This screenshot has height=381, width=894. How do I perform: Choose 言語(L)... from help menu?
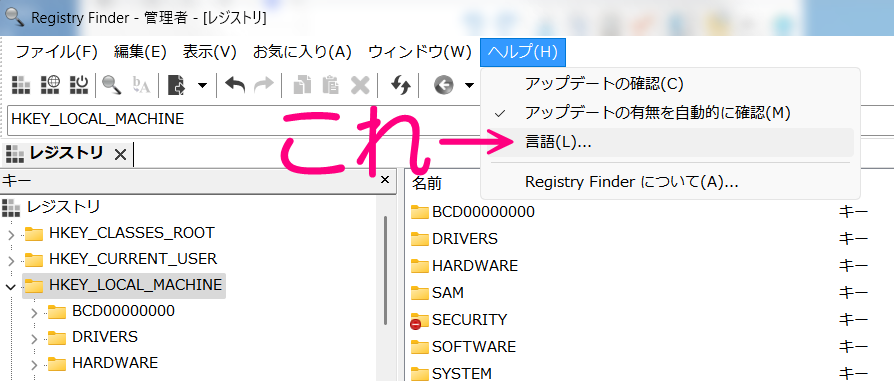pos(669,143)
